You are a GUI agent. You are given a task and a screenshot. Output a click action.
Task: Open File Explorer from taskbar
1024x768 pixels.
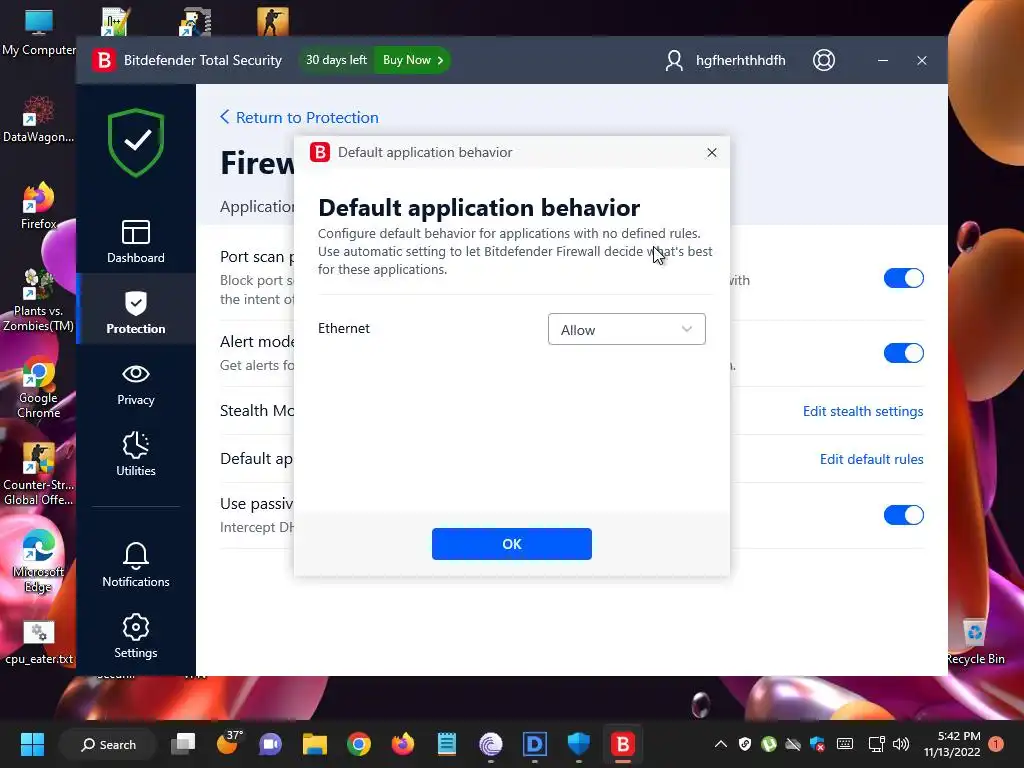315,744
